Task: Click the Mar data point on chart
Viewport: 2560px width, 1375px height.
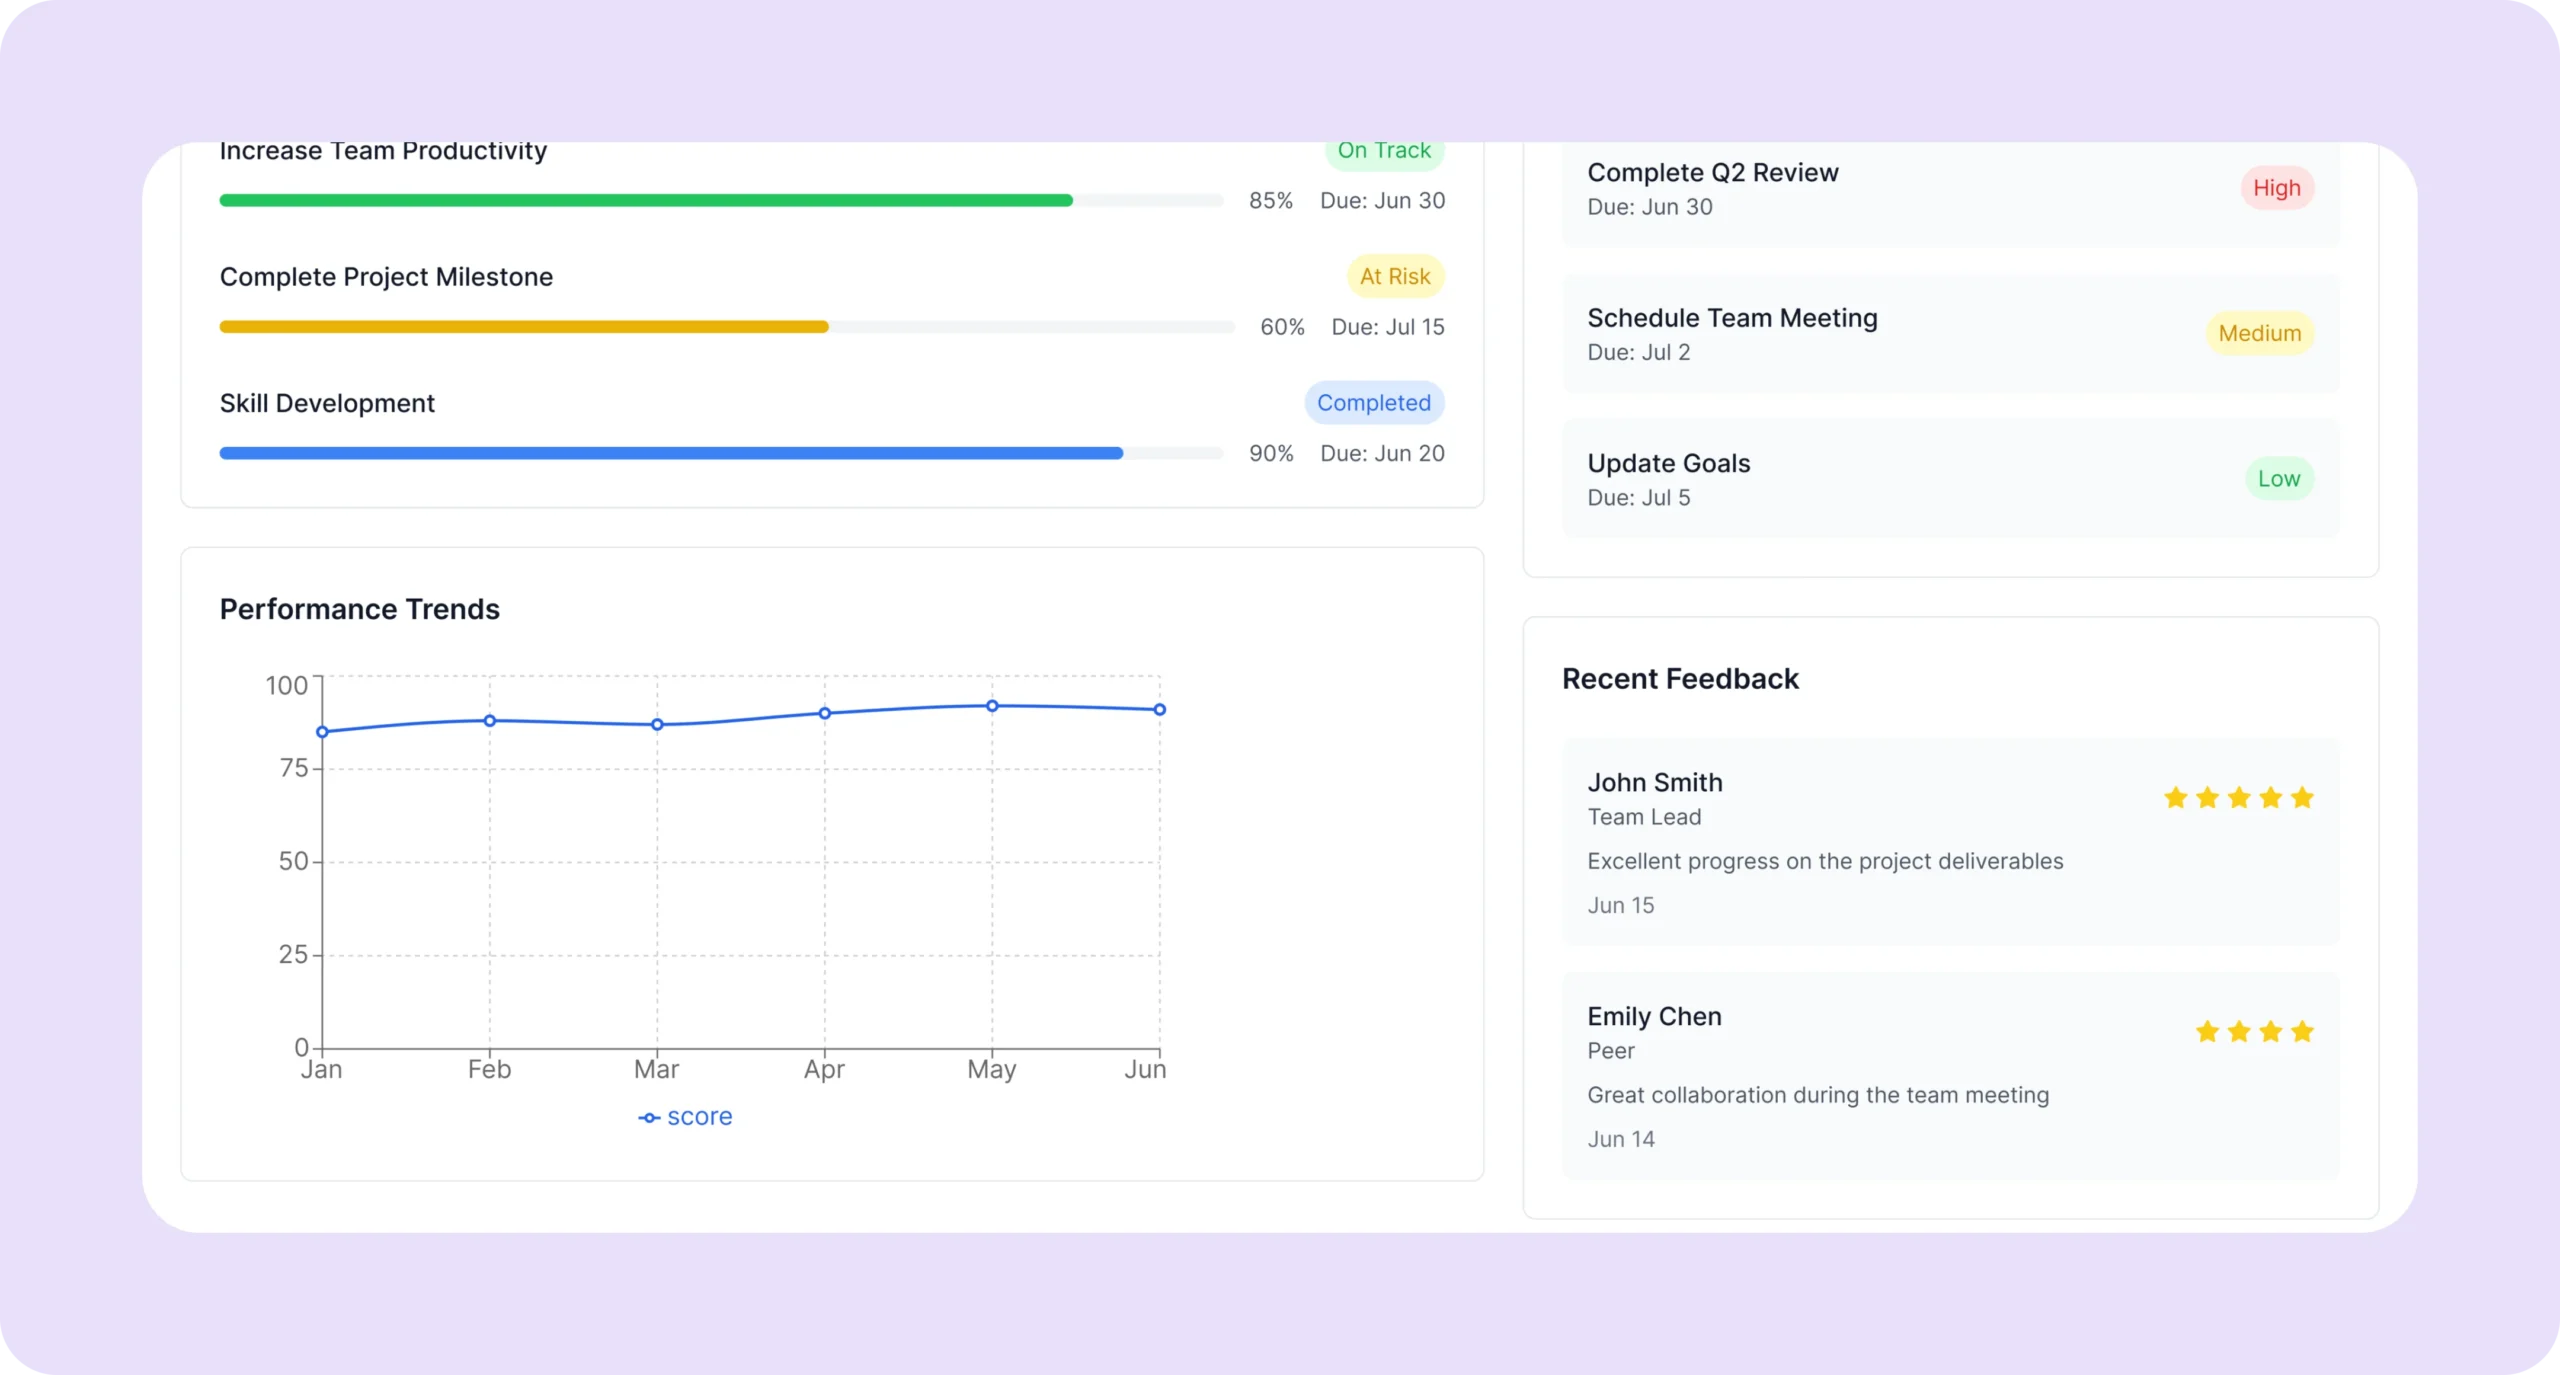Action: click(x=657, y=724)
